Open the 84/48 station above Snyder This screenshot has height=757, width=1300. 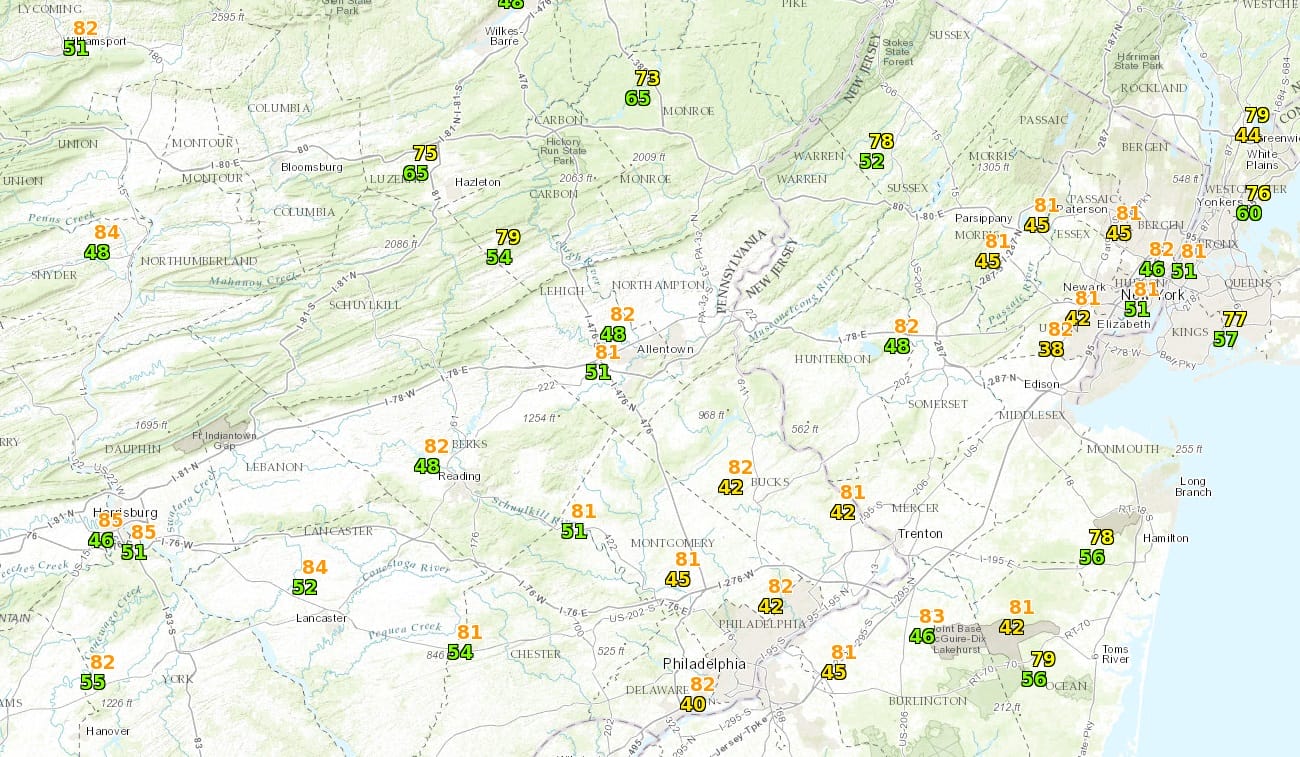pos(102,242)
